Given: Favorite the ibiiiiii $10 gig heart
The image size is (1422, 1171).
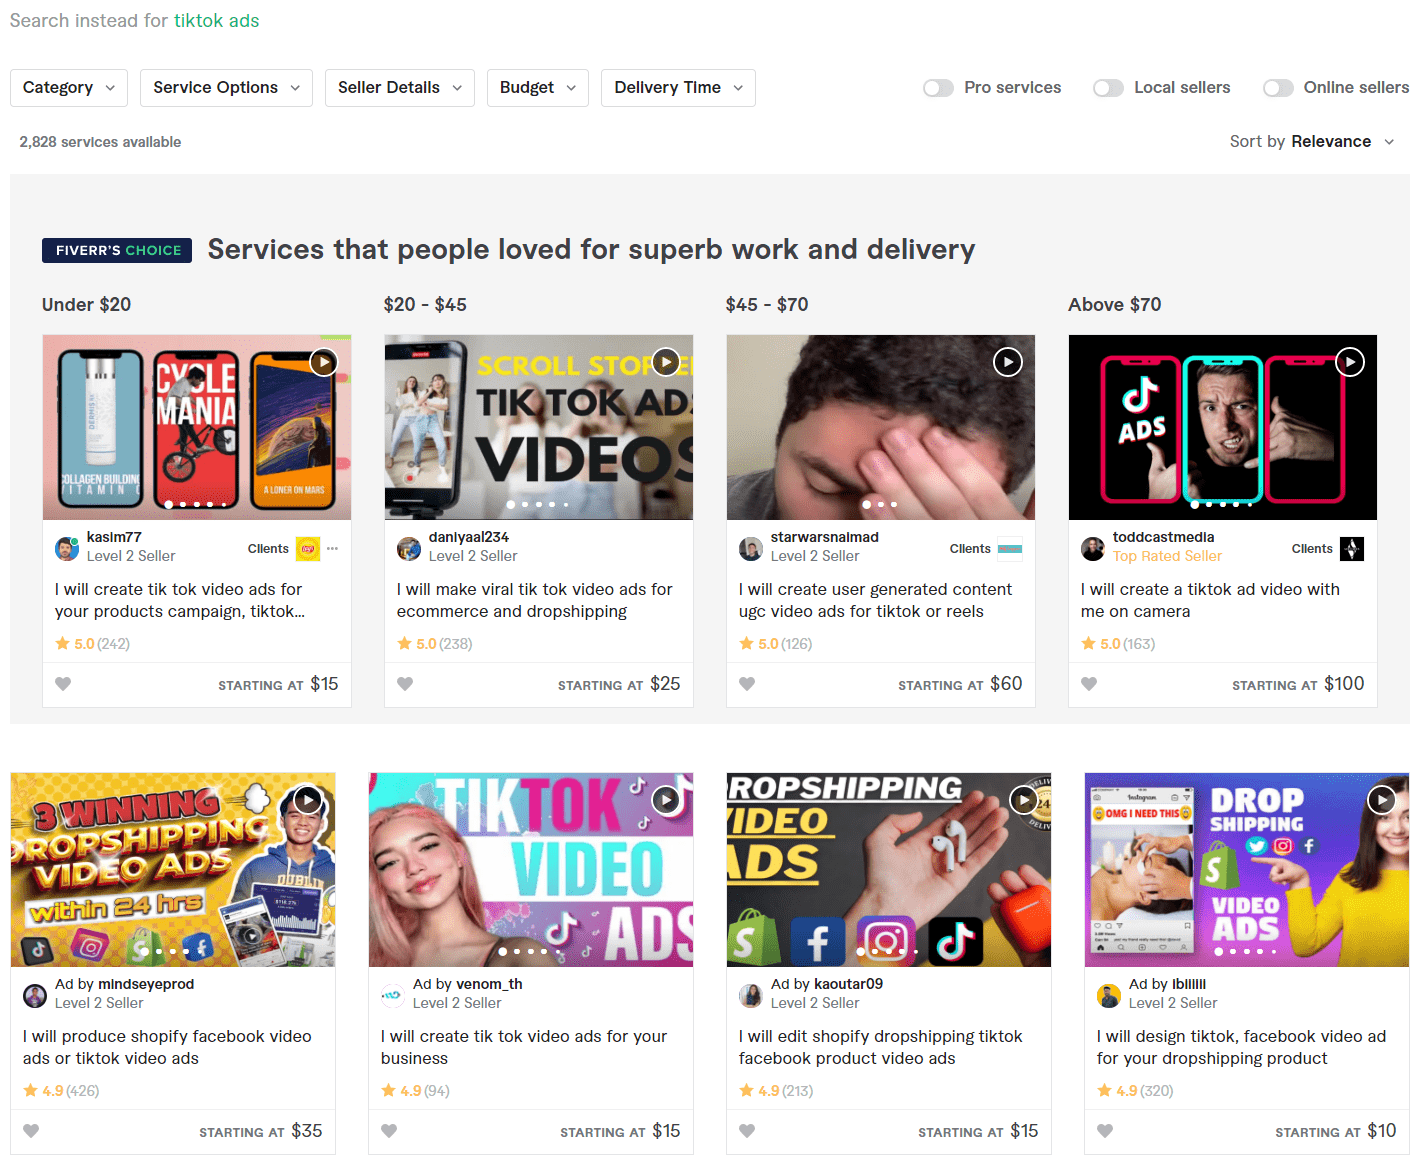Looking at the screenshot, I should (x=1105, y=1131).
